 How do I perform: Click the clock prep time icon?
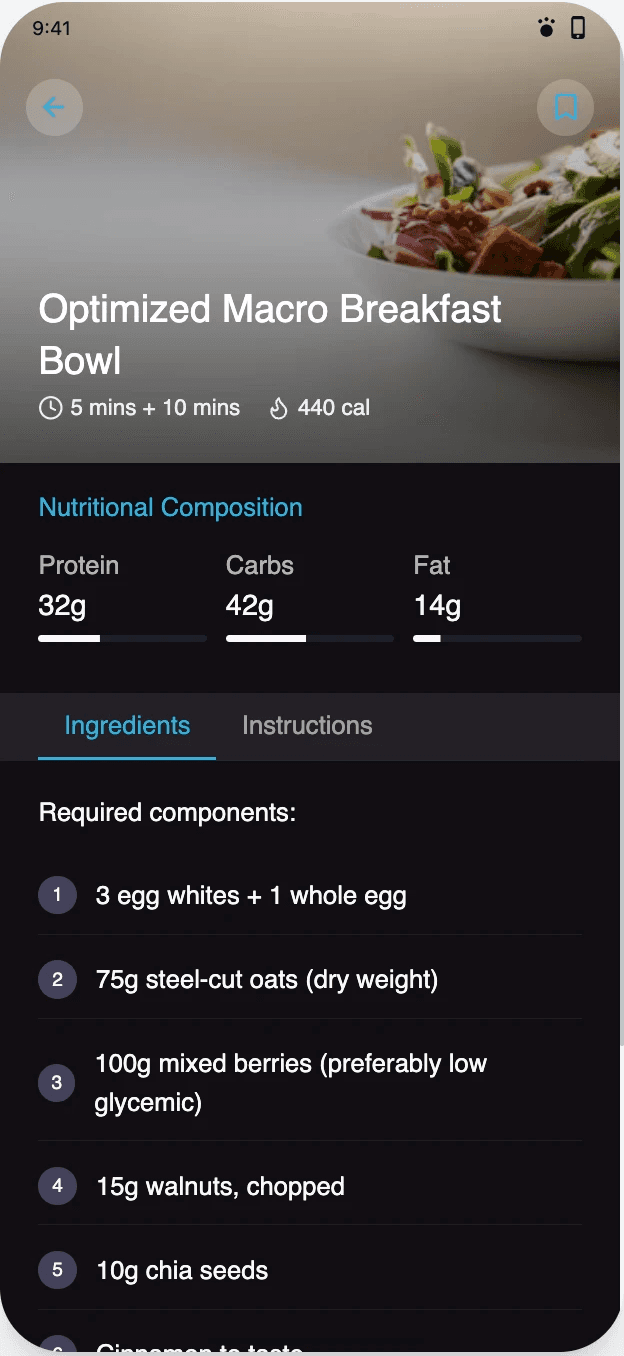click(50, 408)
